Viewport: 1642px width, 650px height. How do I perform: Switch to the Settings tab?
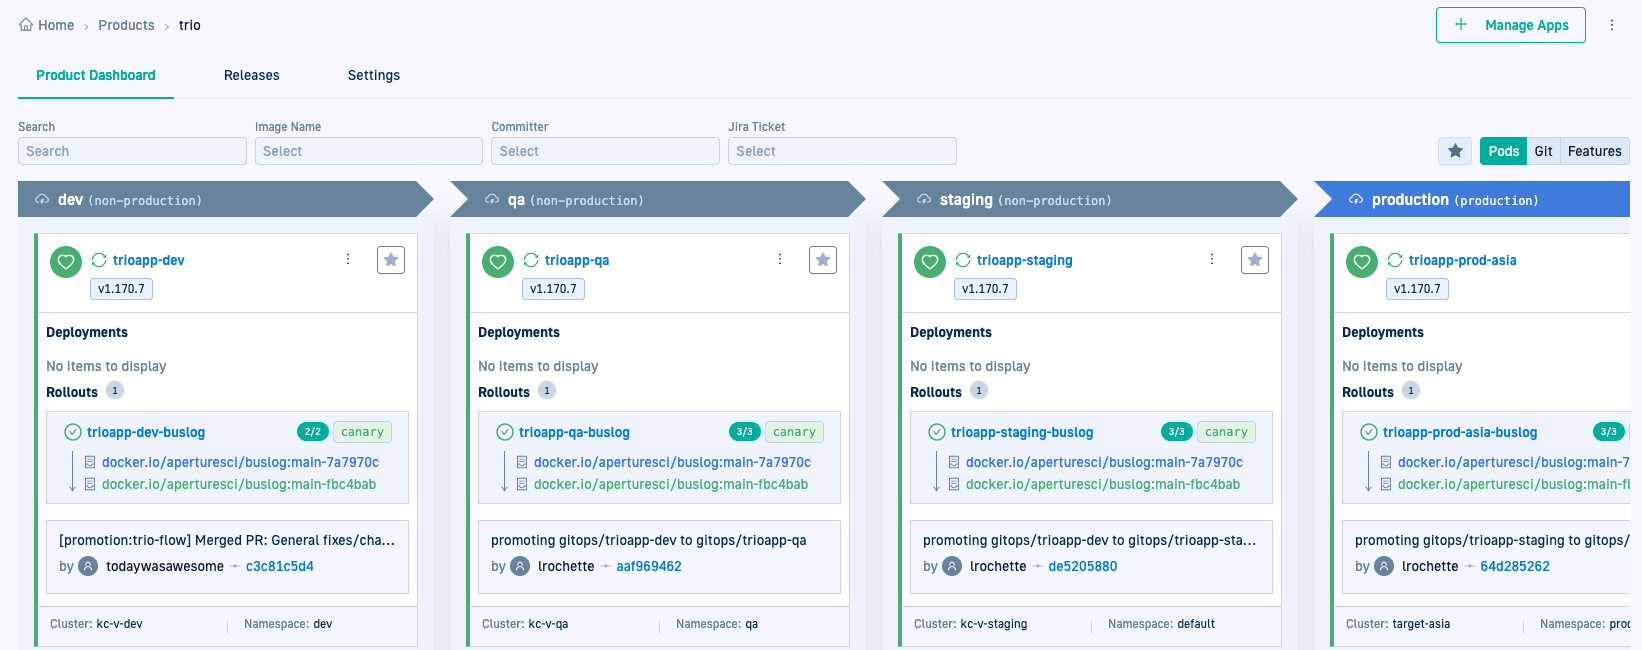click(374, 75)
